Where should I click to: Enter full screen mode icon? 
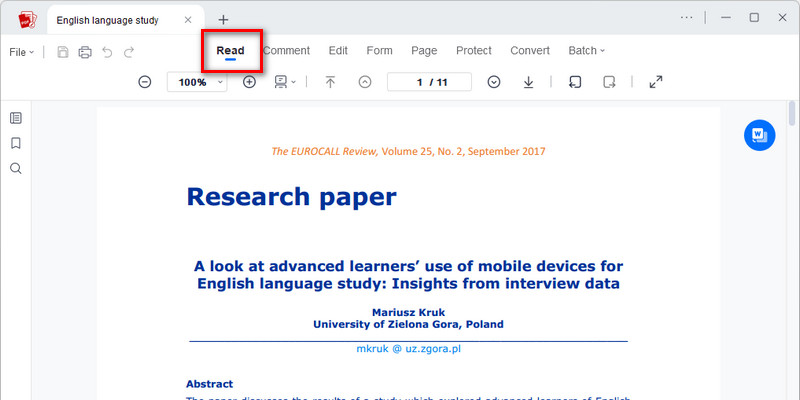[656, 82]
